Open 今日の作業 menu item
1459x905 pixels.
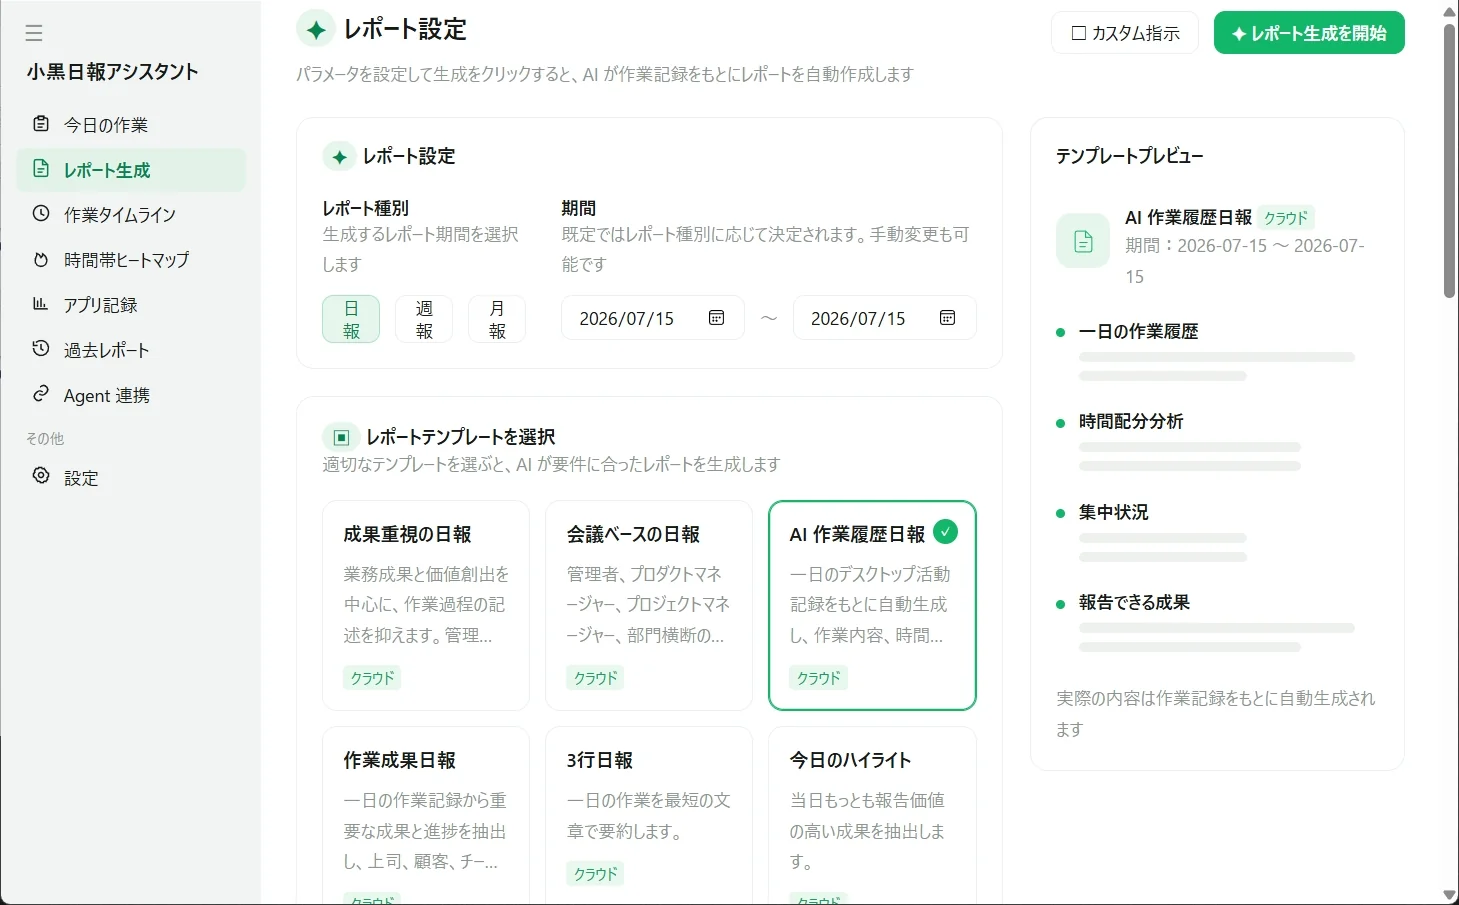(131, 125)
